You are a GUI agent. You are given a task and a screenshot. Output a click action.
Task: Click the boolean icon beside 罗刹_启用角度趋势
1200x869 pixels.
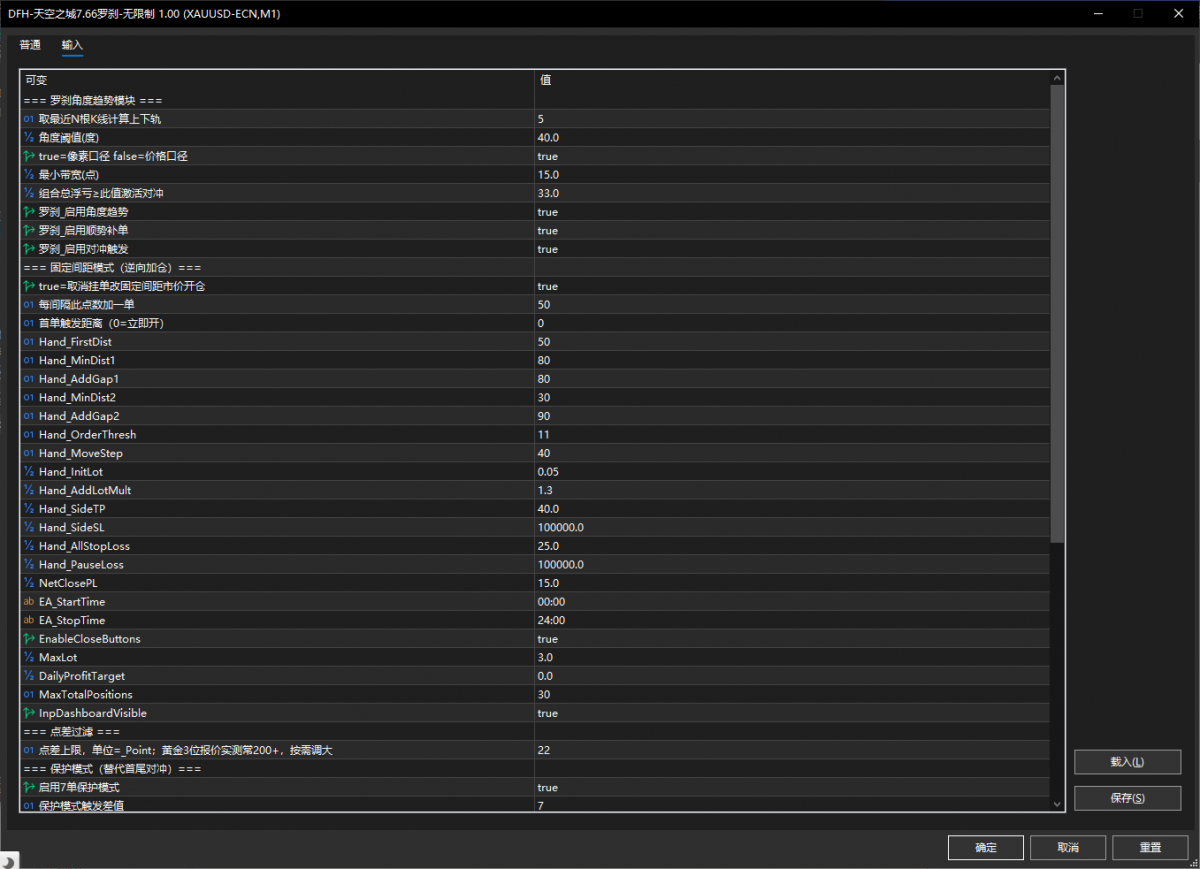[29, 212]
